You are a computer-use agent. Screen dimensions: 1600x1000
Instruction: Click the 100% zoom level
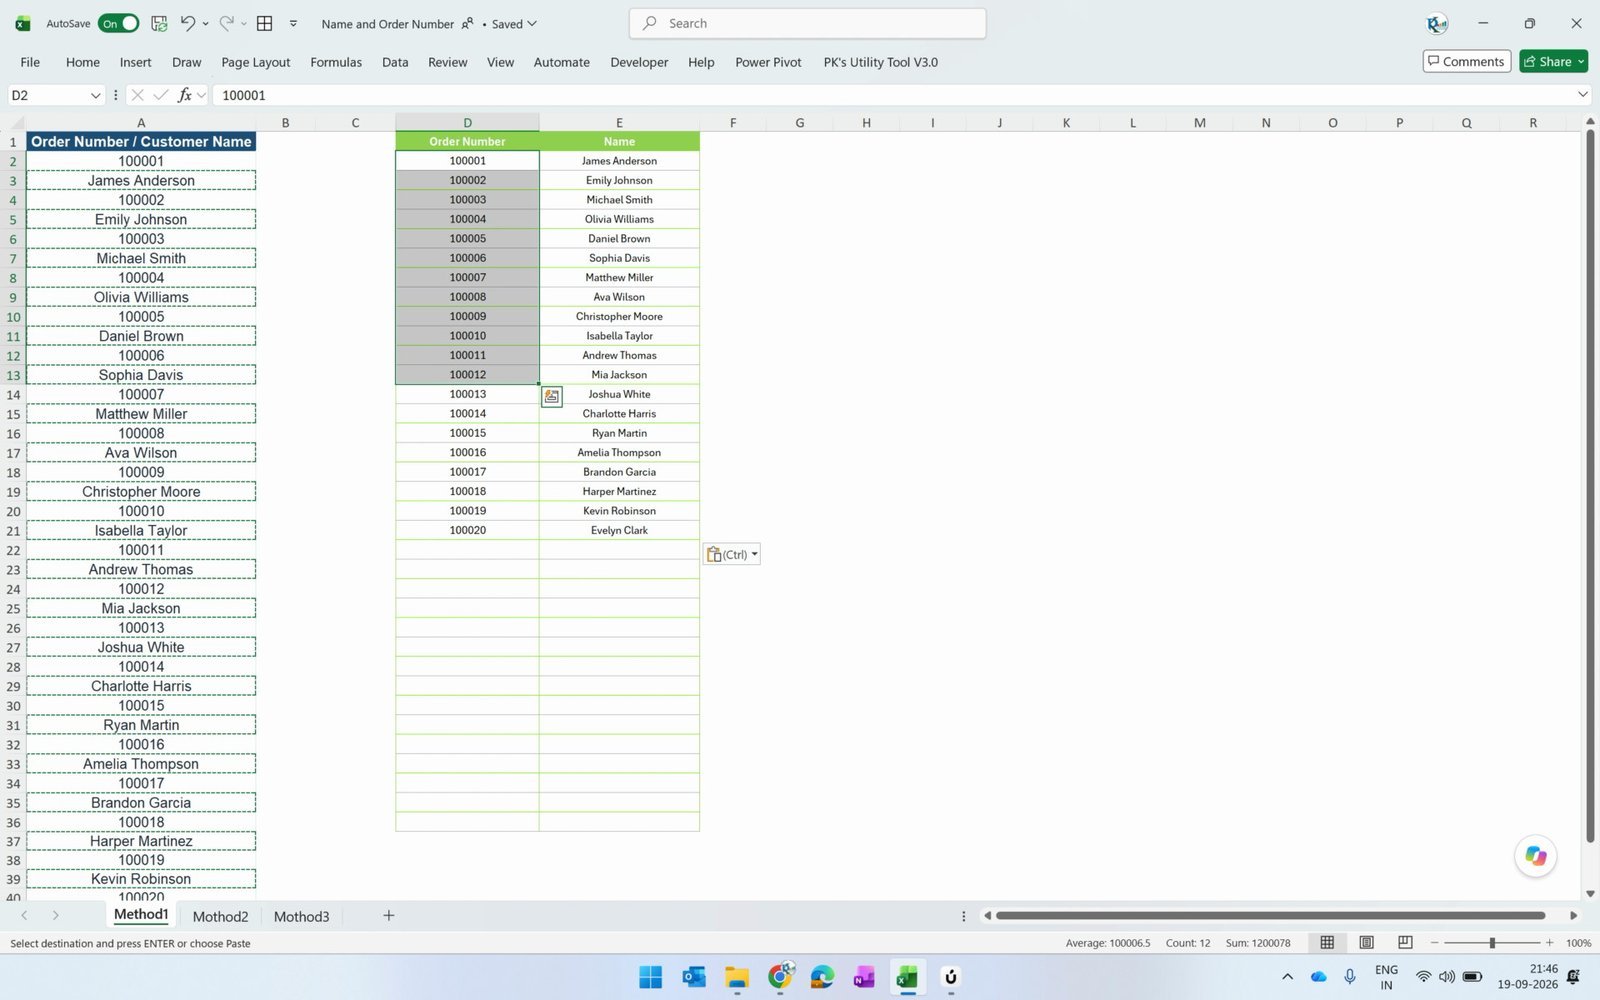[x=1578, y=943]
